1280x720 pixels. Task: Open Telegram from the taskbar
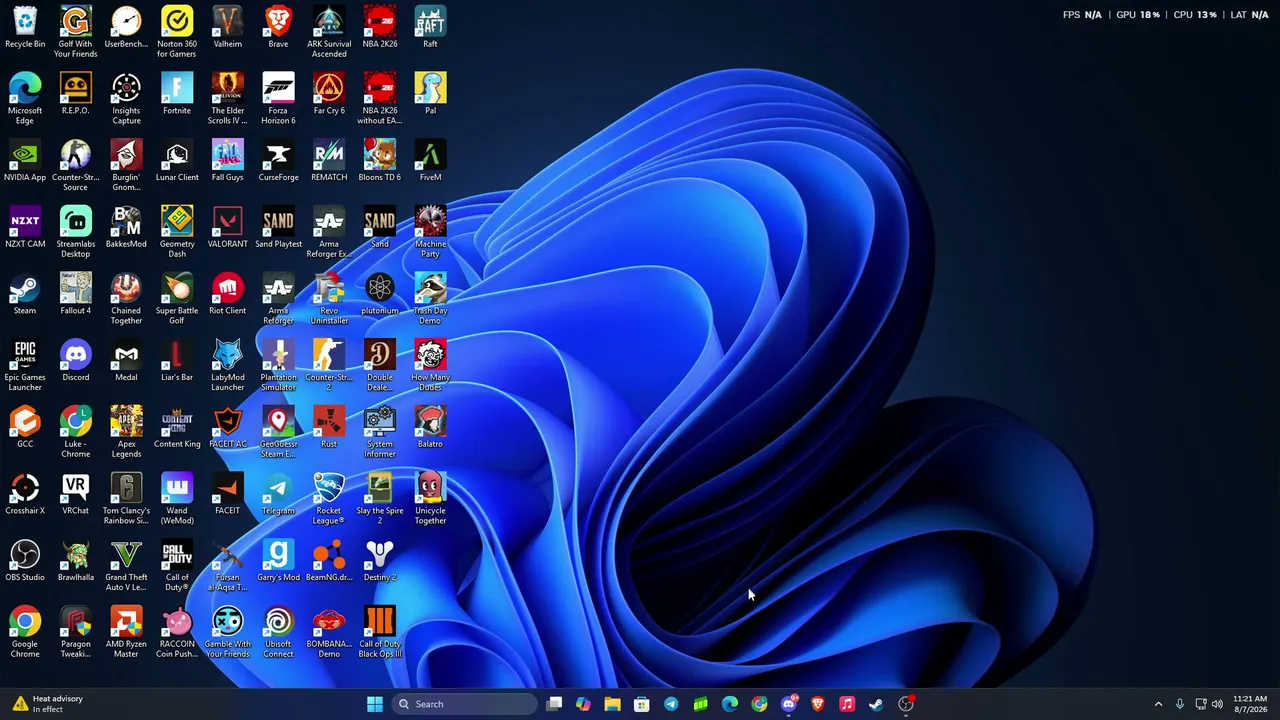[x=671, y=704]
